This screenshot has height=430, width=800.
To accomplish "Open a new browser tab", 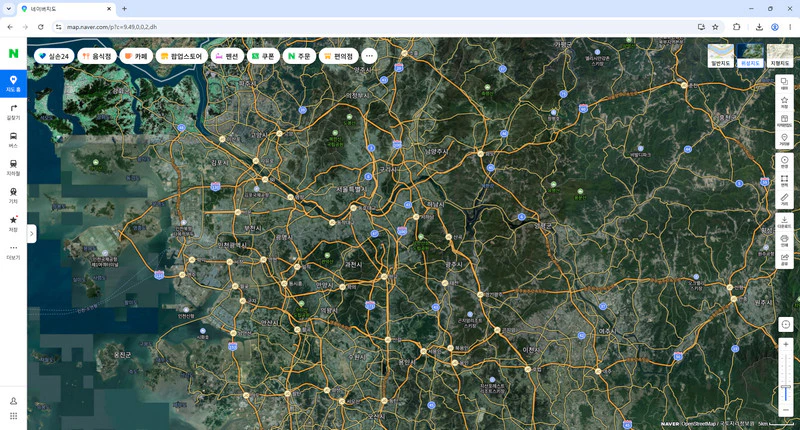I will pyautogui.click(x=124, y=9).
